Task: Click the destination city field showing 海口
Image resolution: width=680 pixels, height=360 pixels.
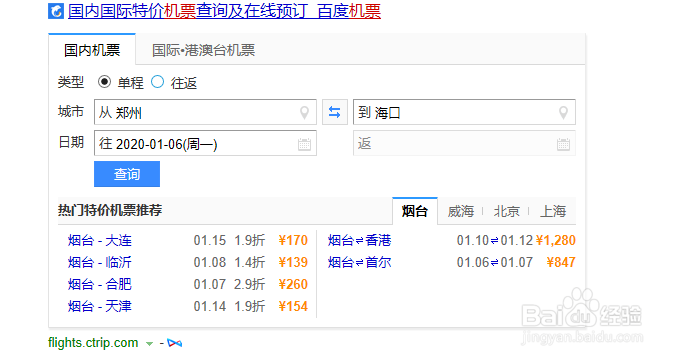Action: pyautogui.click(x=464, y=112)
